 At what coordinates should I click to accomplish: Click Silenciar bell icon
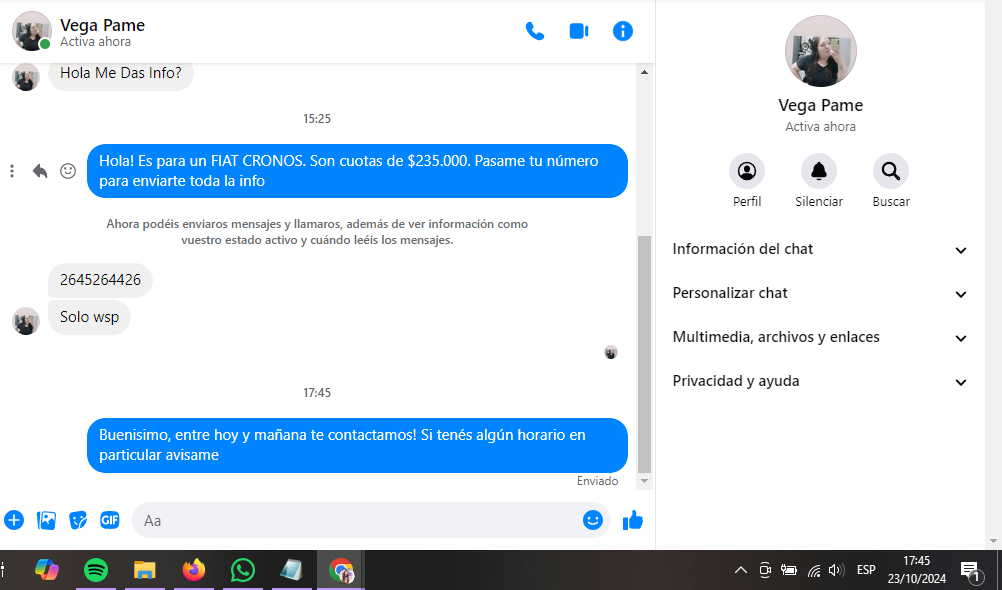pyautogui.click(x=819, y=171)
